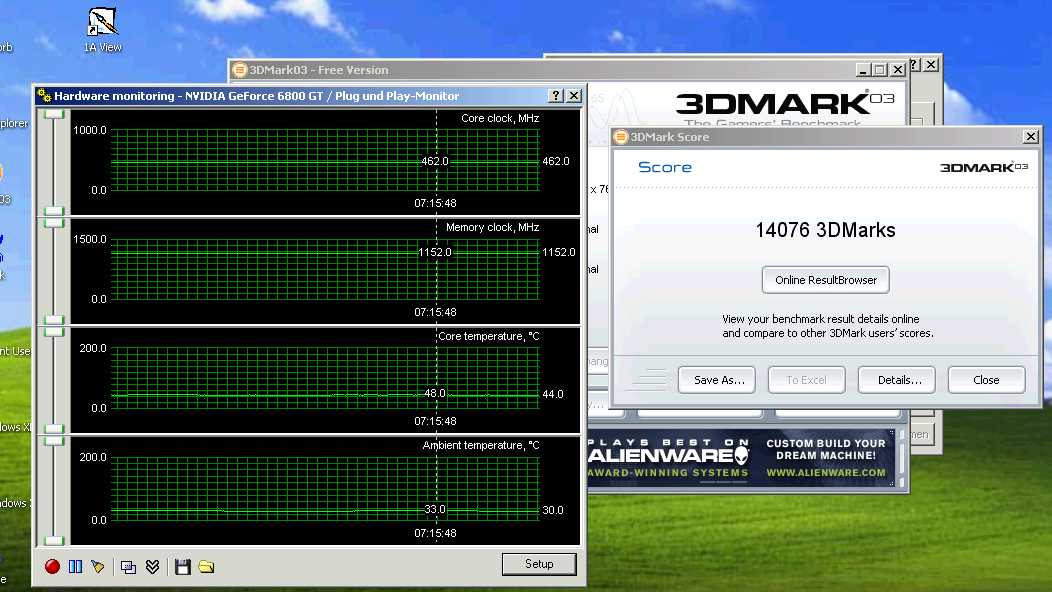Maximize the 3DMark03 - Free Version window
Screen dimensions: 1052x592
(x=880, y=69)
